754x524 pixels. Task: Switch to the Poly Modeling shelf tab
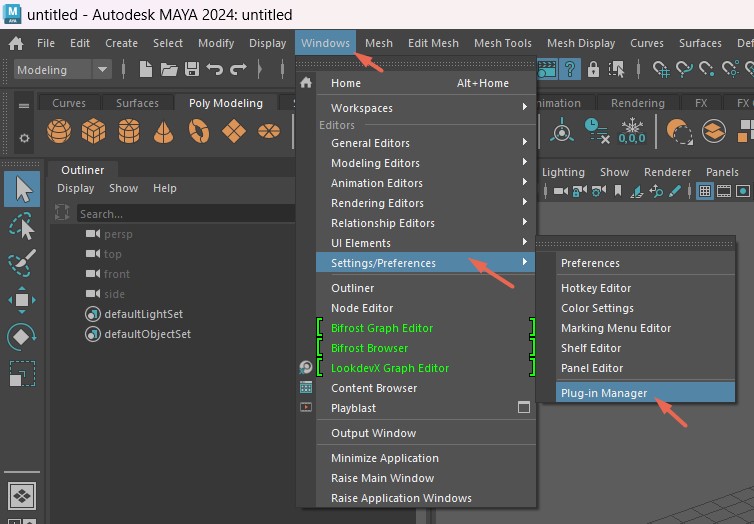(226, 103)
